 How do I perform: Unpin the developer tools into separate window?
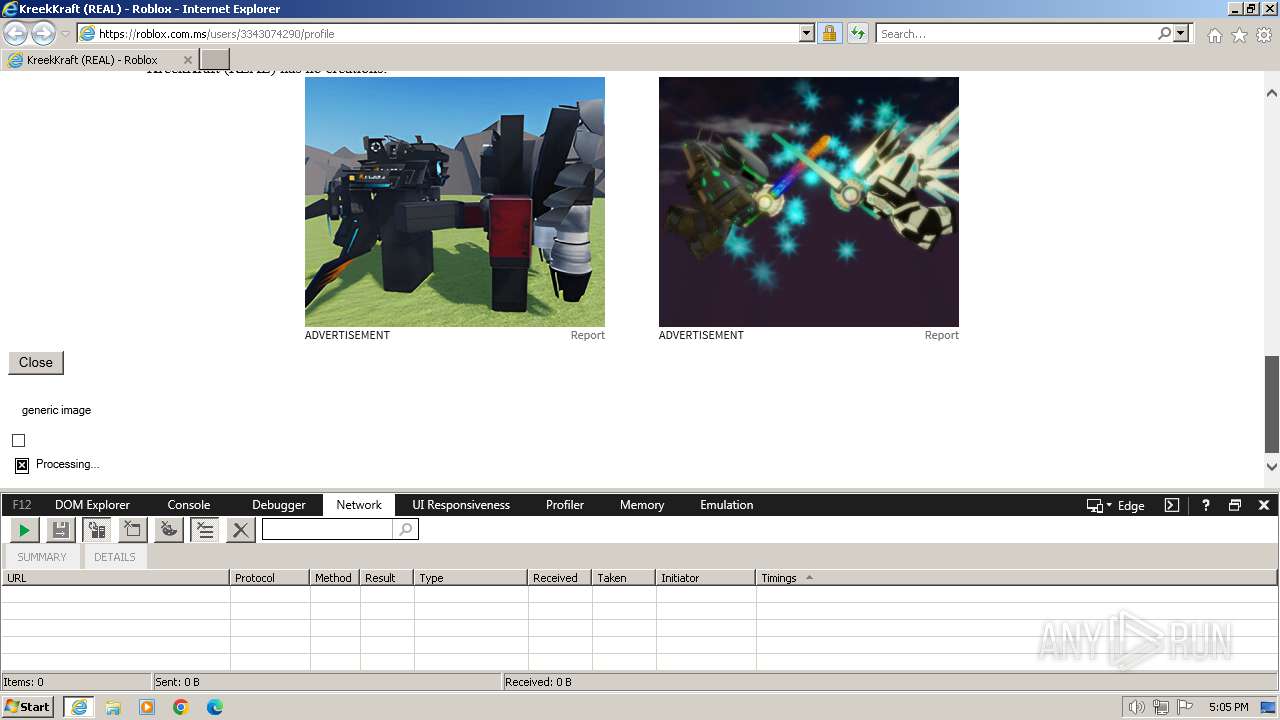(x=1235, y=505)
